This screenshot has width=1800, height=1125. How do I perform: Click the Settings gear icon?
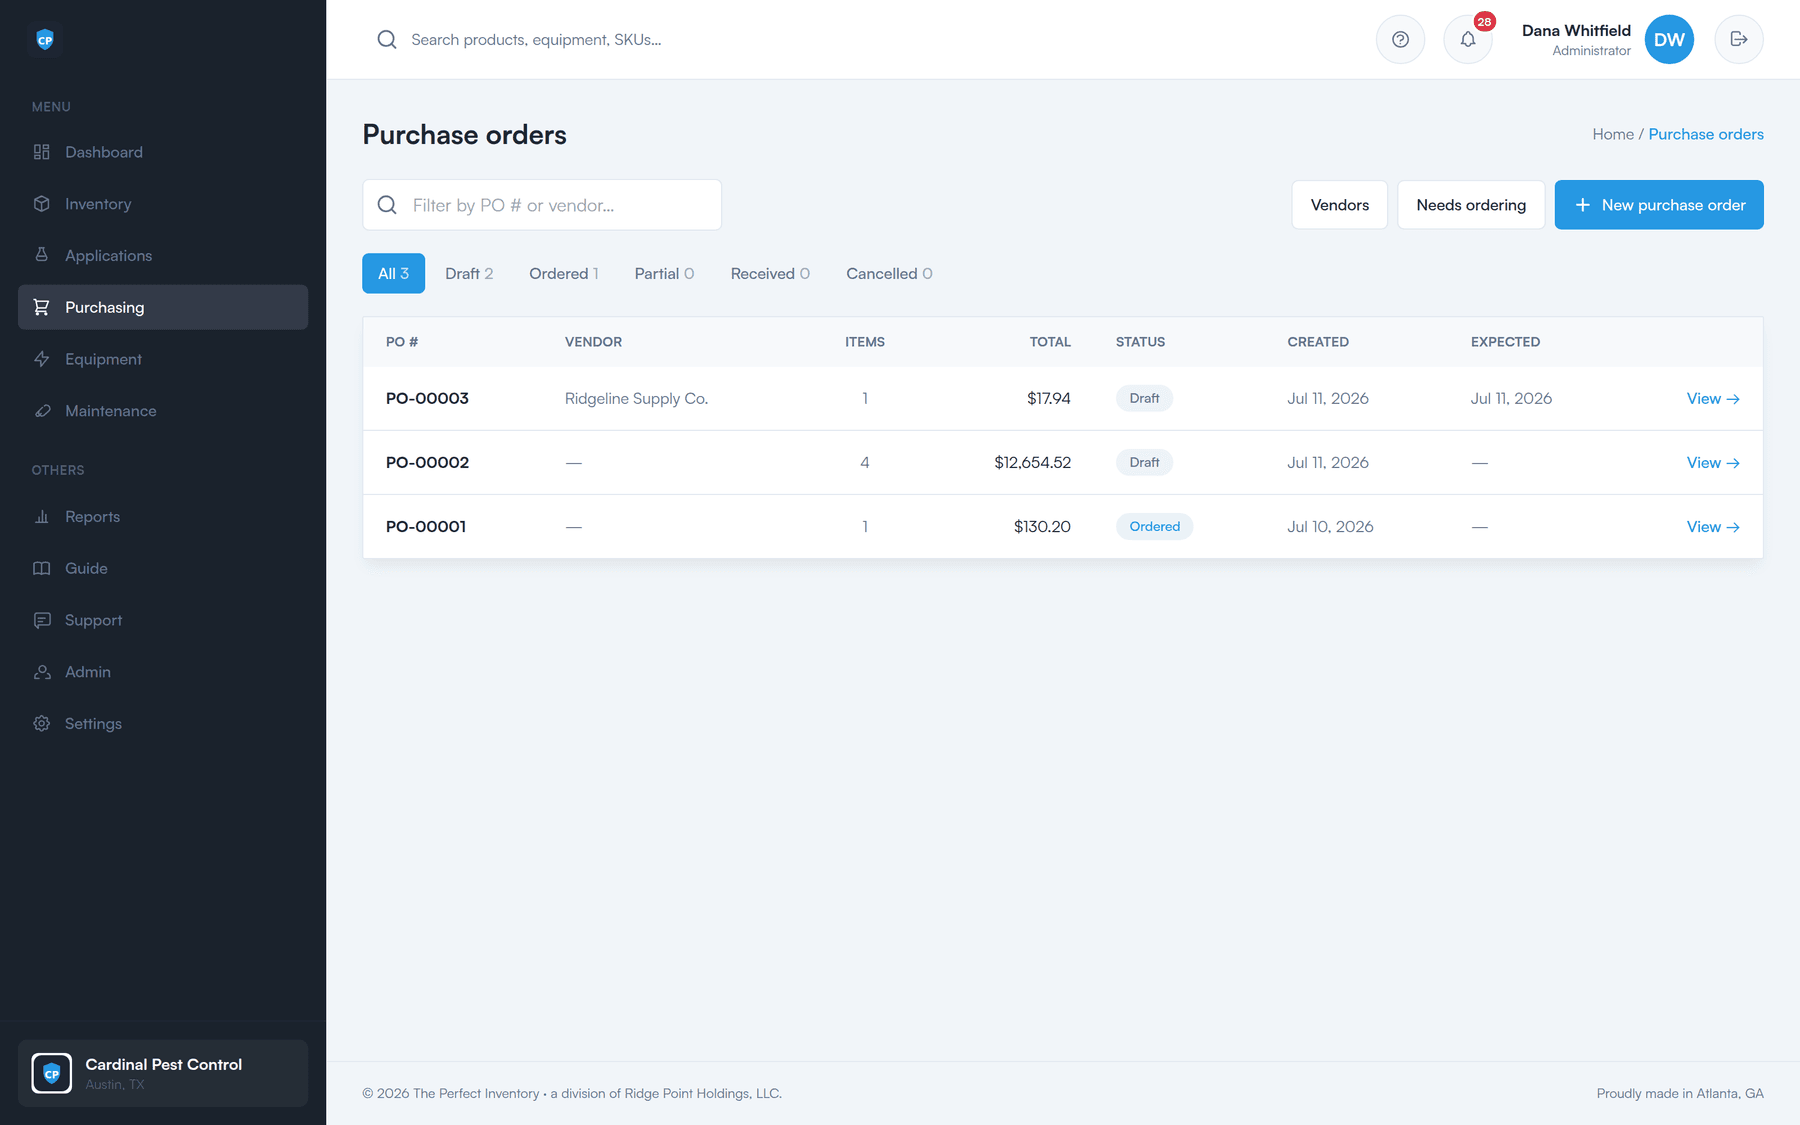coord(41,724)
